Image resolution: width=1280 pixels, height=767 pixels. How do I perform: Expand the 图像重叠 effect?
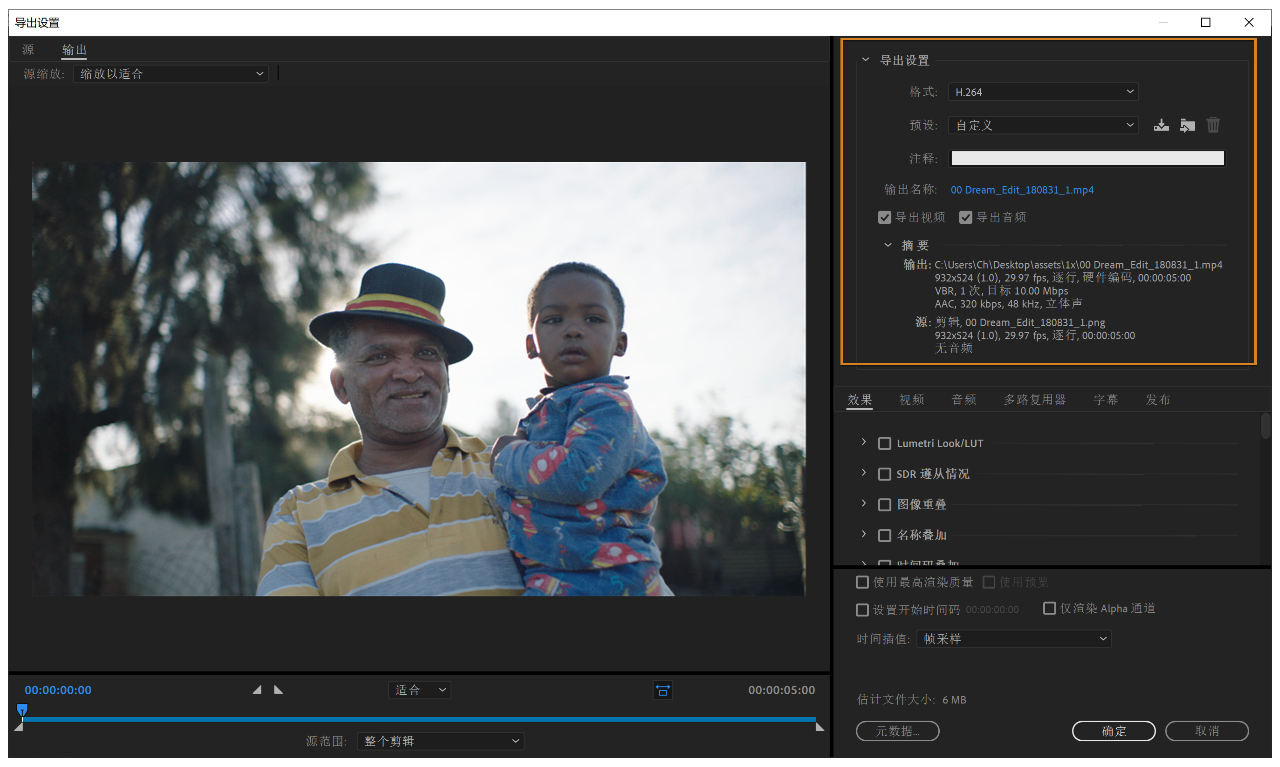pos(864,504)
